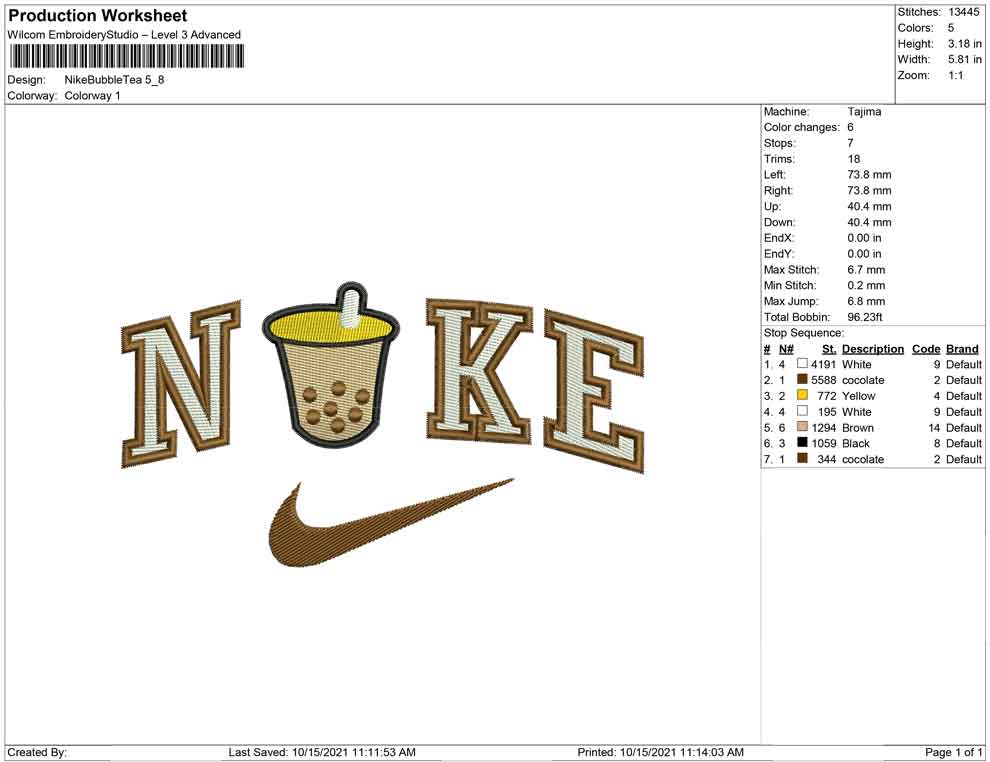990x762 pixels.
Task: Click the "Brand" column header
Action: 962,349
